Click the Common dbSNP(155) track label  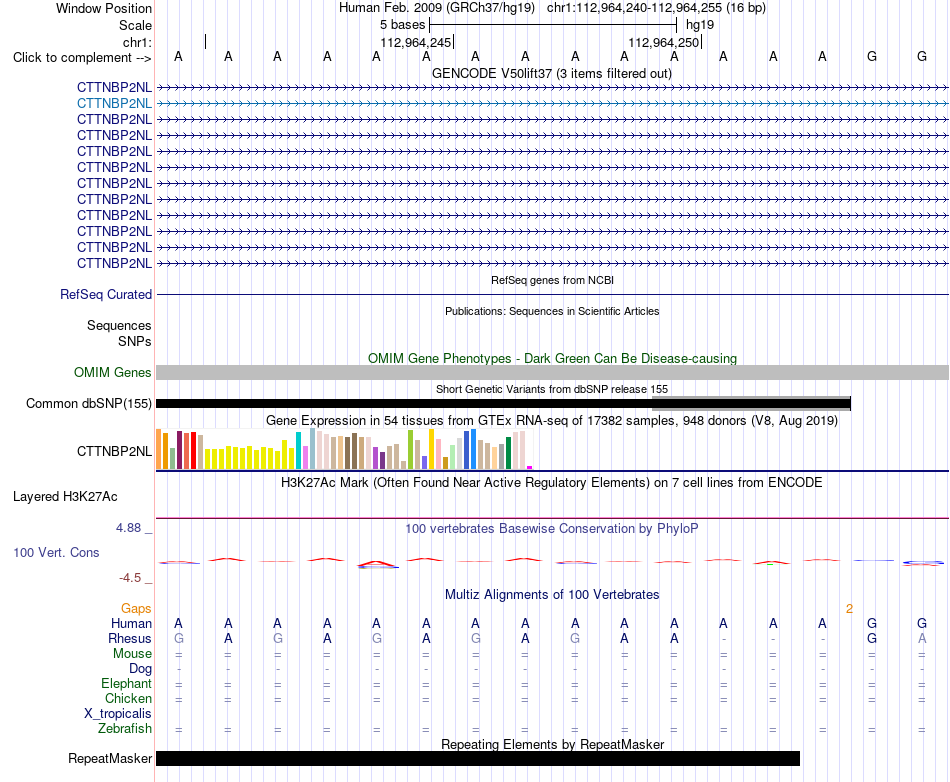point(89,403)
